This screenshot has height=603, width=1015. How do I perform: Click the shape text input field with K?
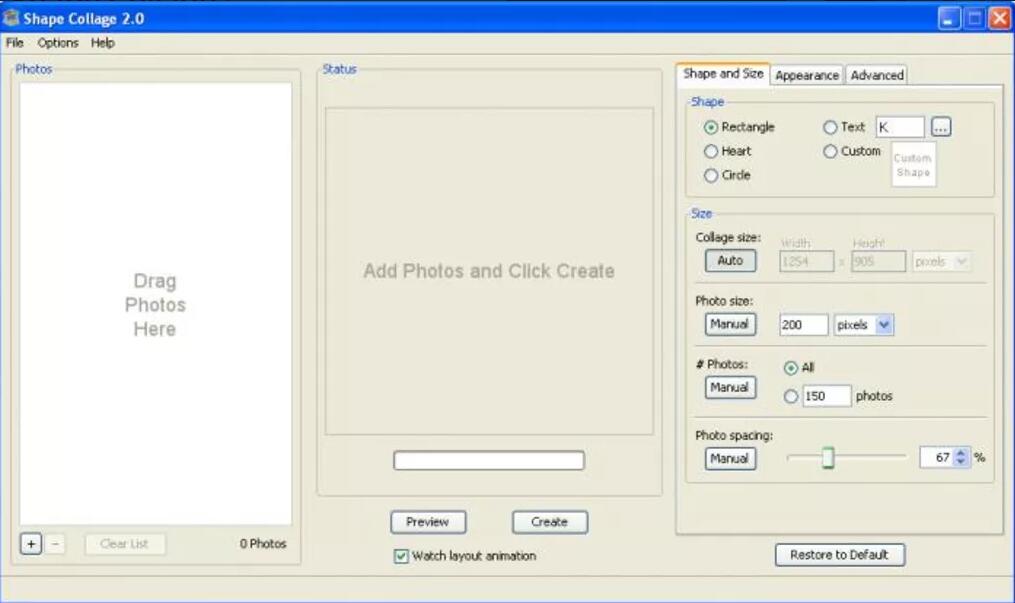point(900,127)
